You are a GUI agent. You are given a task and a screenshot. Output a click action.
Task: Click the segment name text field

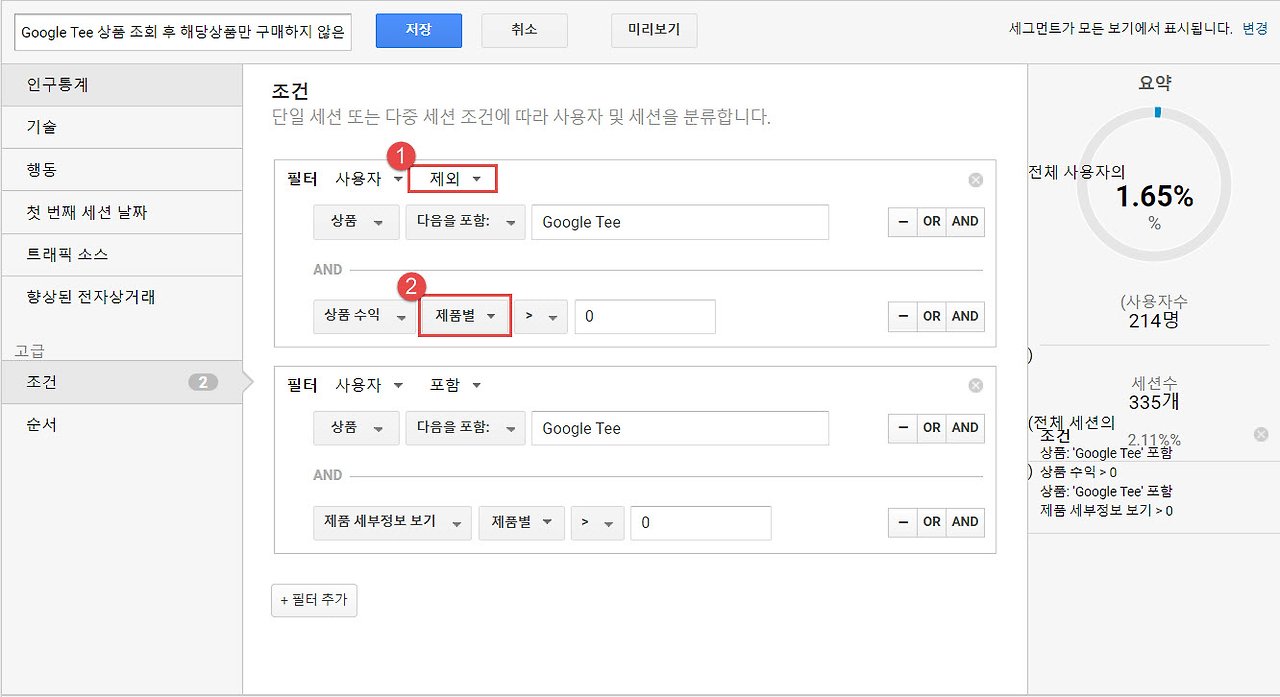(x=183, y=32)
